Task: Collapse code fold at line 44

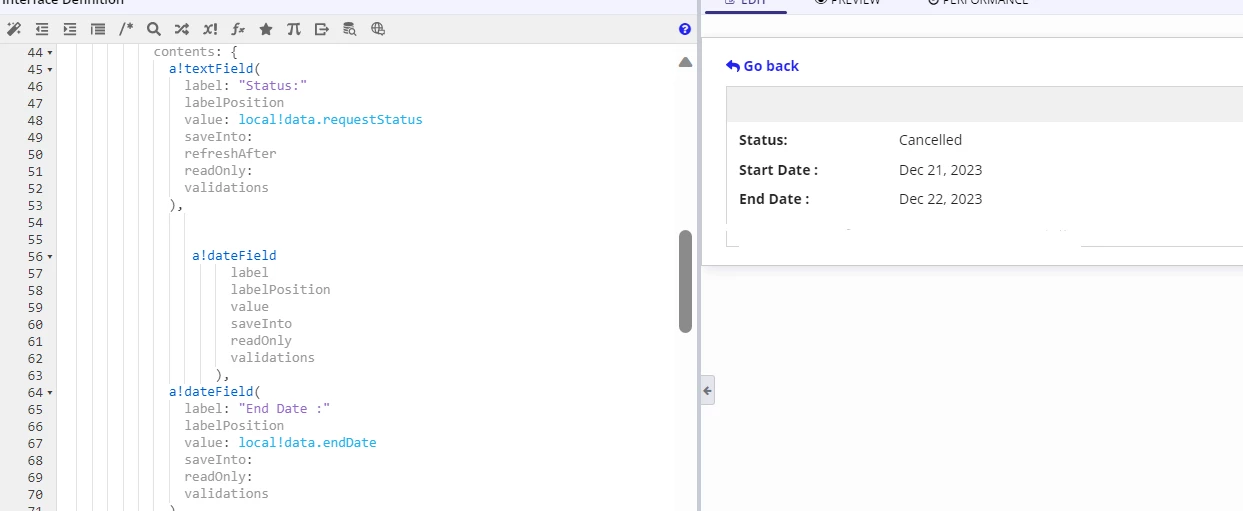Action: click(50, 52)
